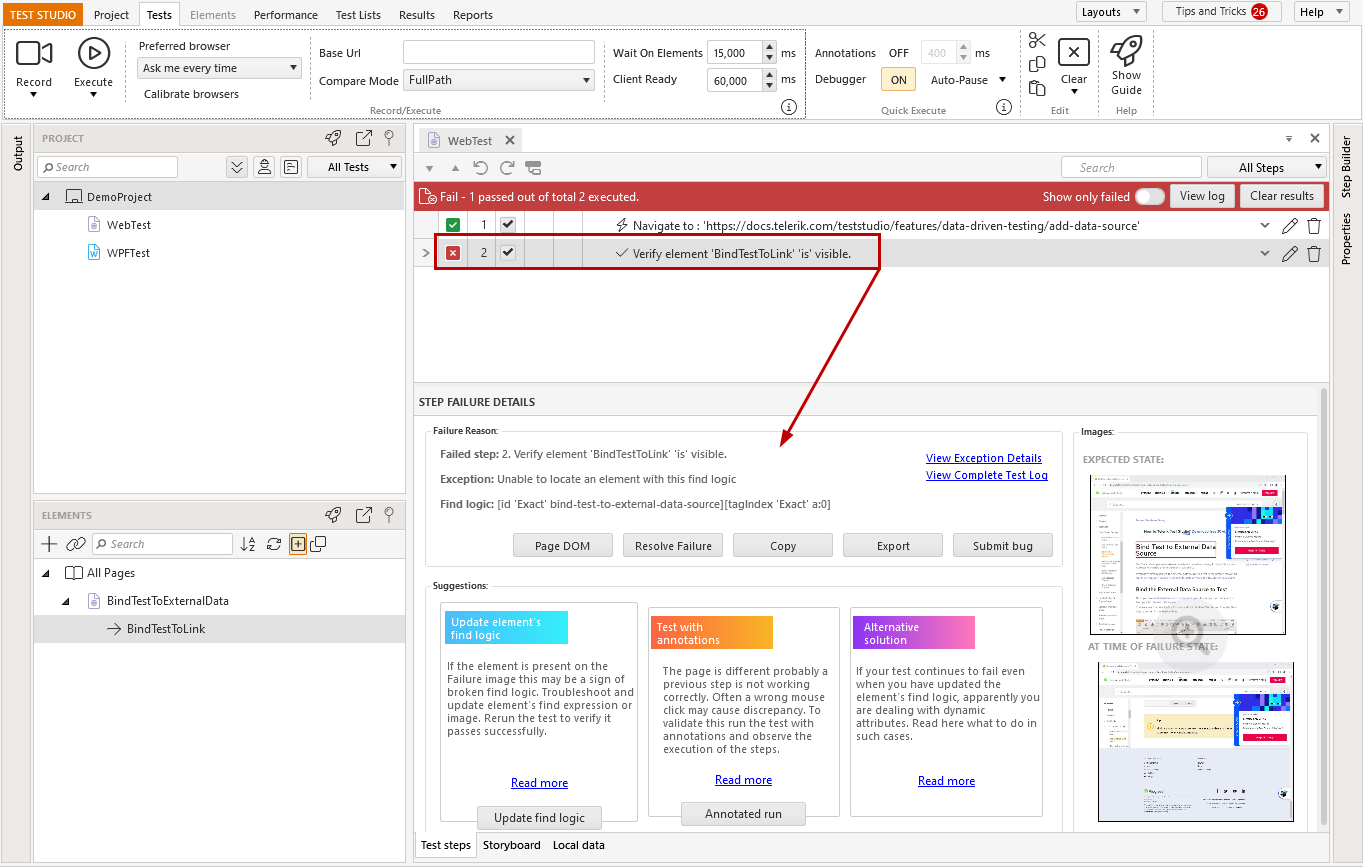Image resolution: width=1363 pixels, height=867 pixels.
Task: Open the Compare Mode FullPath dropdown
Action: pyautogui.click(x=499, y=80)
